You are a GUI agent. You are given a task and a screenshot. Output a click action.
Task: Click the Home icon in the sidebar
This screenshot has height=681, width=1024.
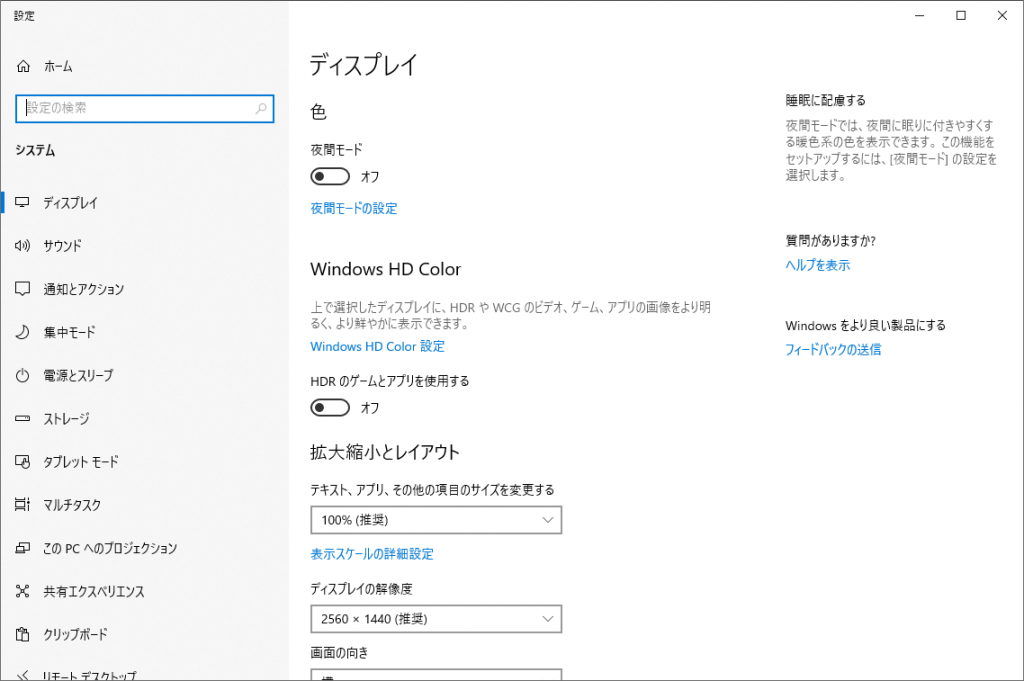click(x=23, y=66)
